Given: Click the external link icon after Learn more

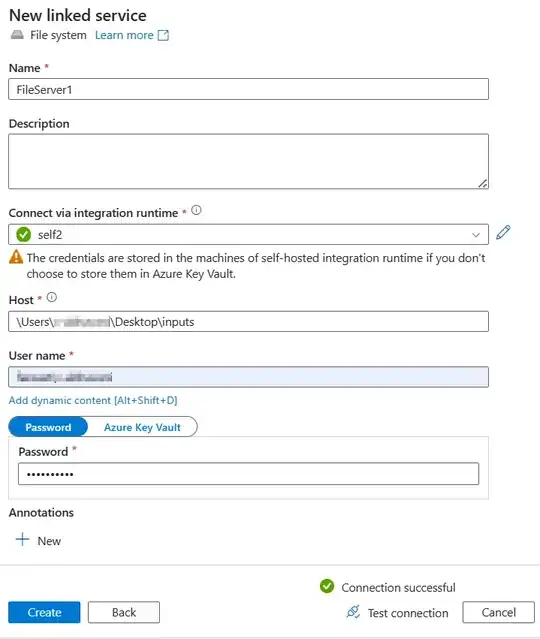Looking at the screenshot, I should click(x=163, y=35).
